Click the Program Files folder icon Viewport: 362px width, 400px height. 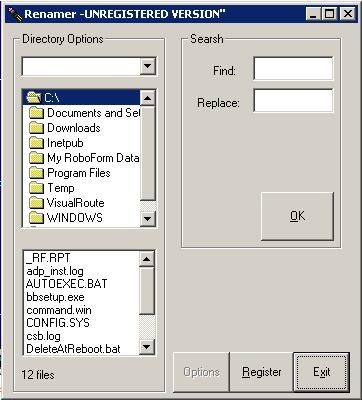[36, 173]
